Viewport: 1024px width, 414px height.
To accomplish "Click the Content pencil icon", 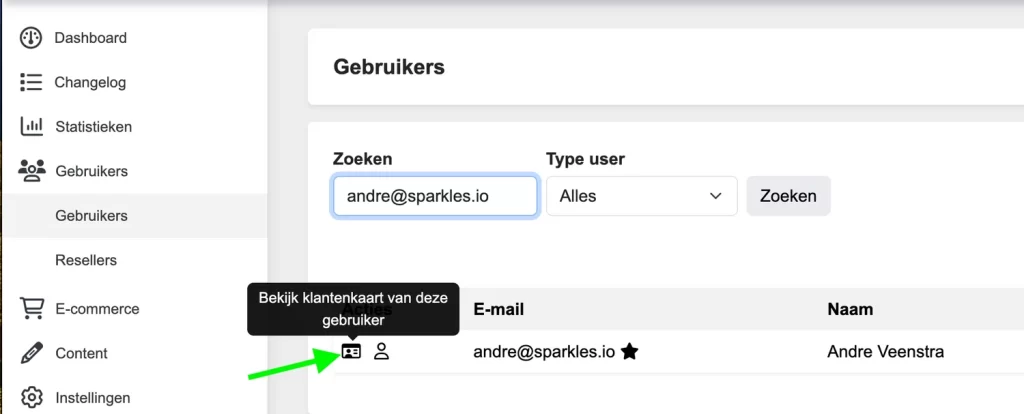I will (x=31, y=353).
